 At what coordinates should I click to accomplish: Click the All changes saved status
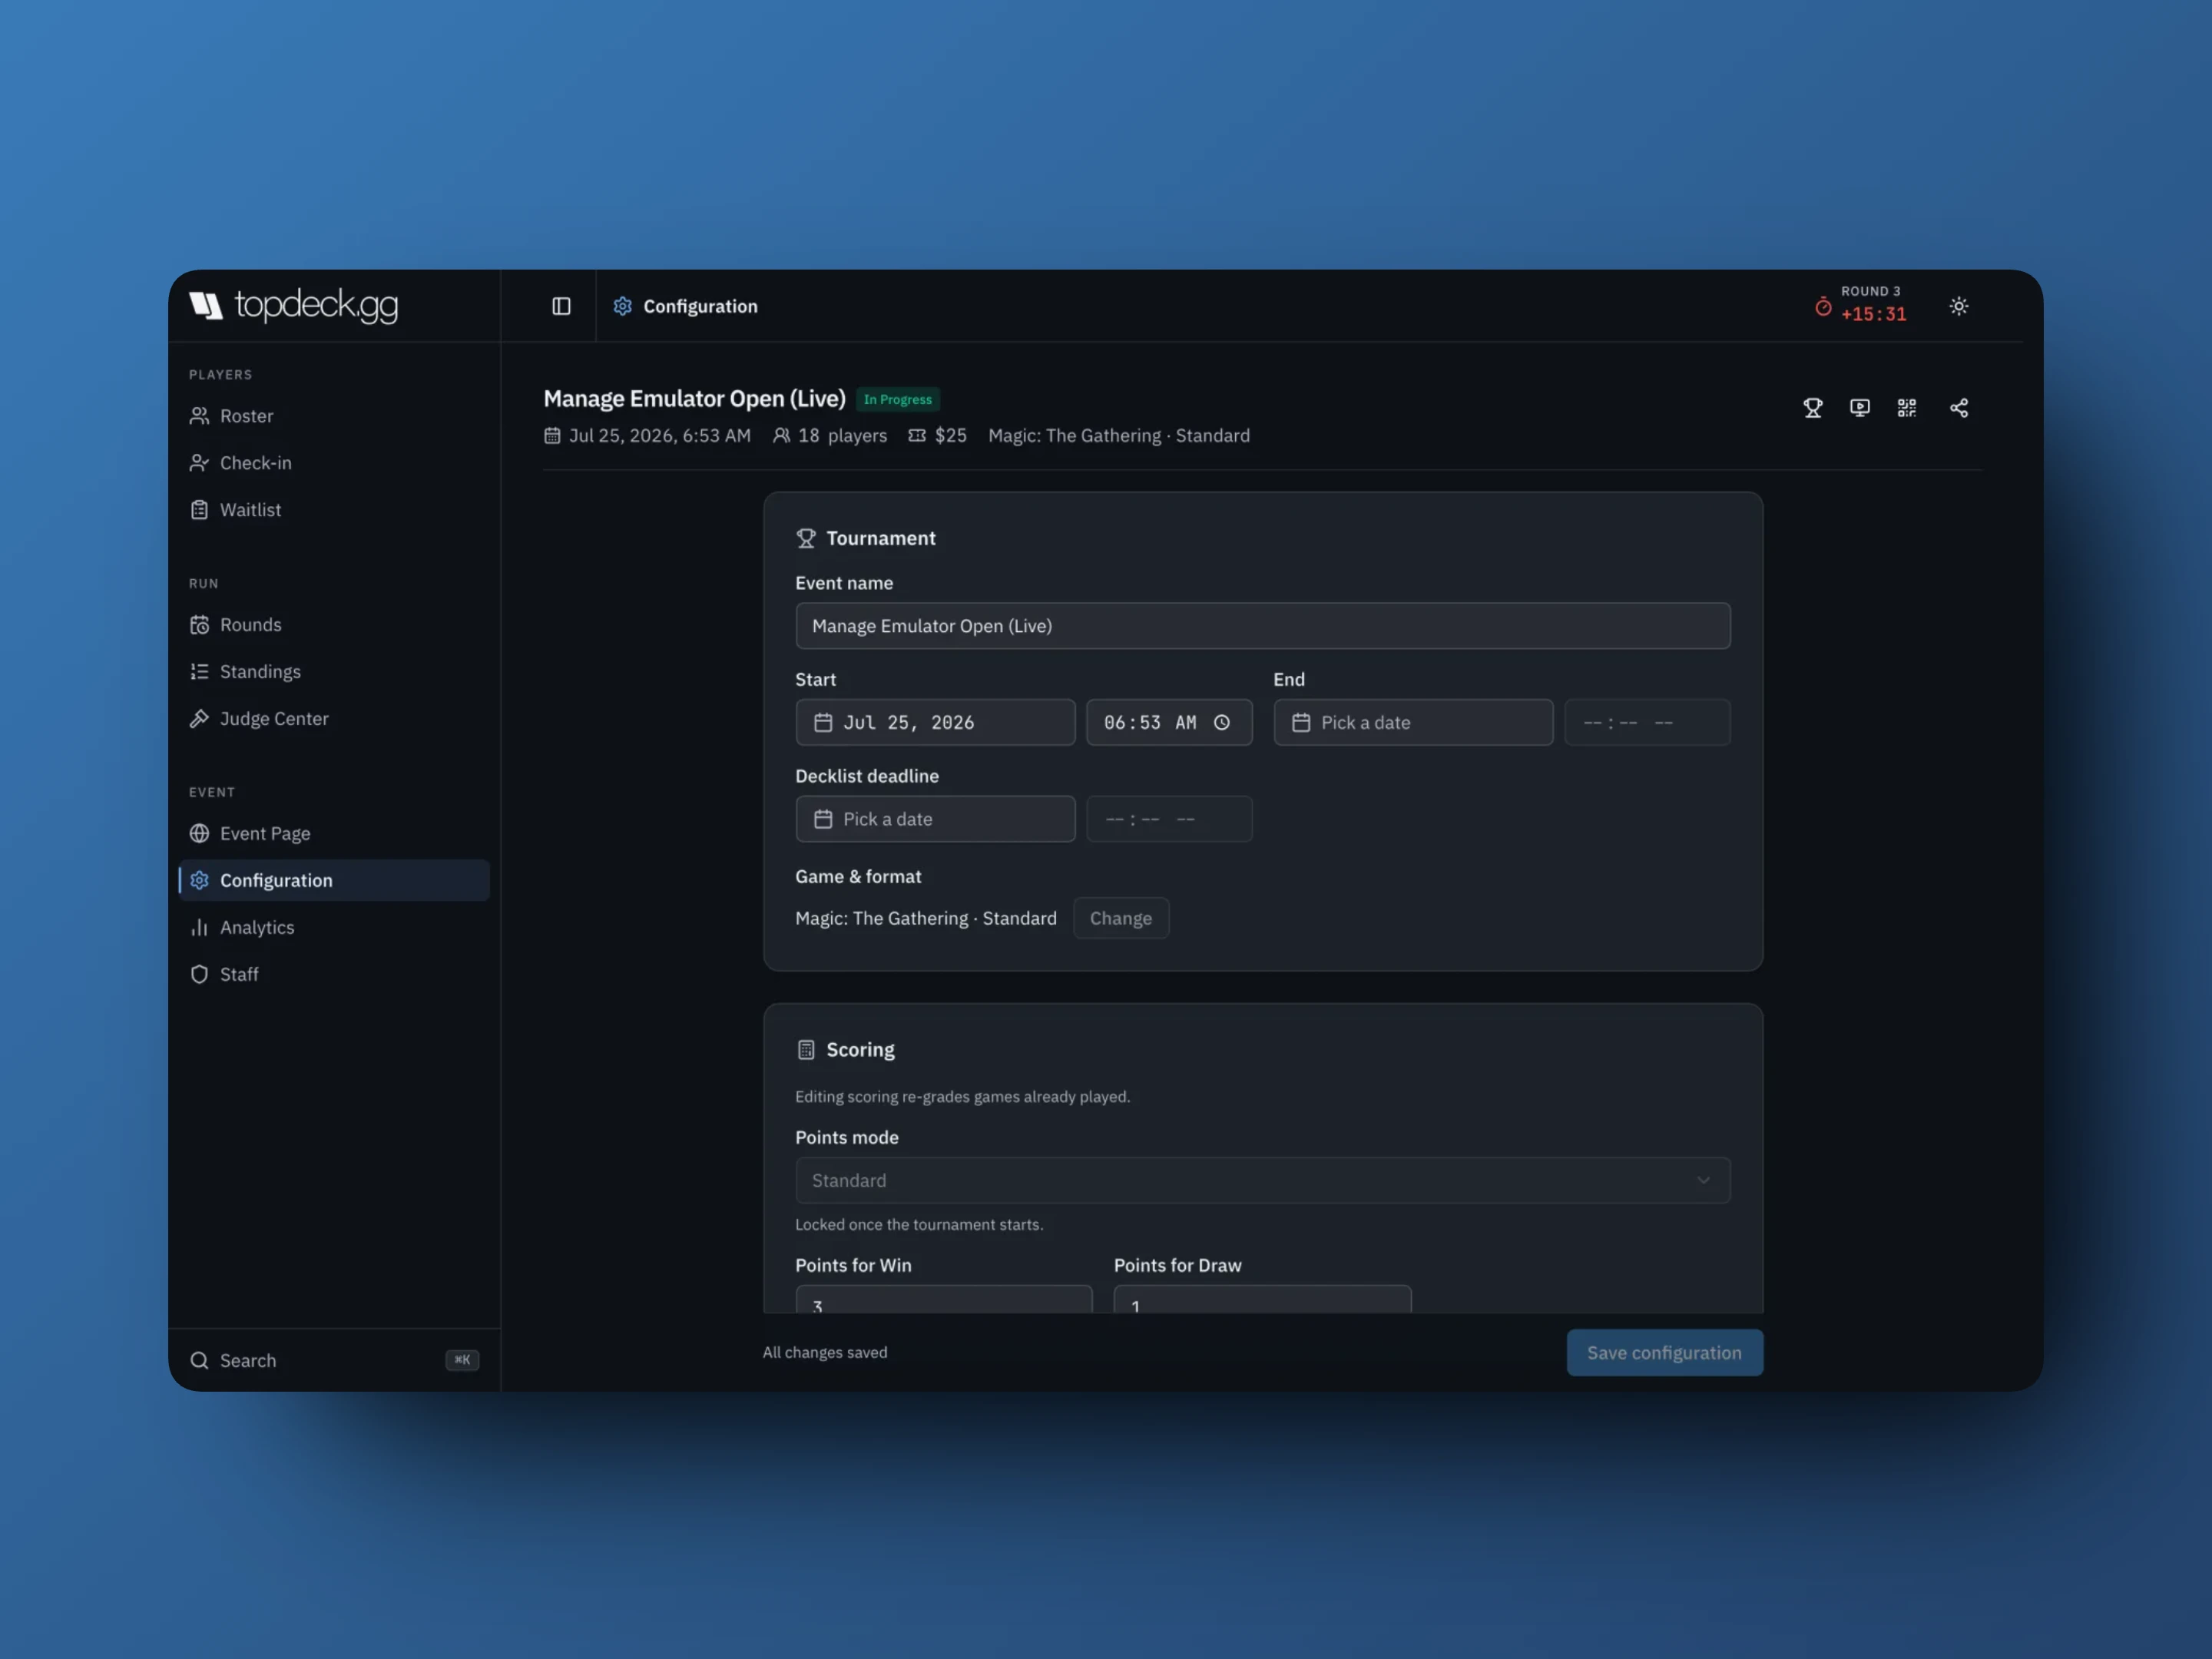825,1353
